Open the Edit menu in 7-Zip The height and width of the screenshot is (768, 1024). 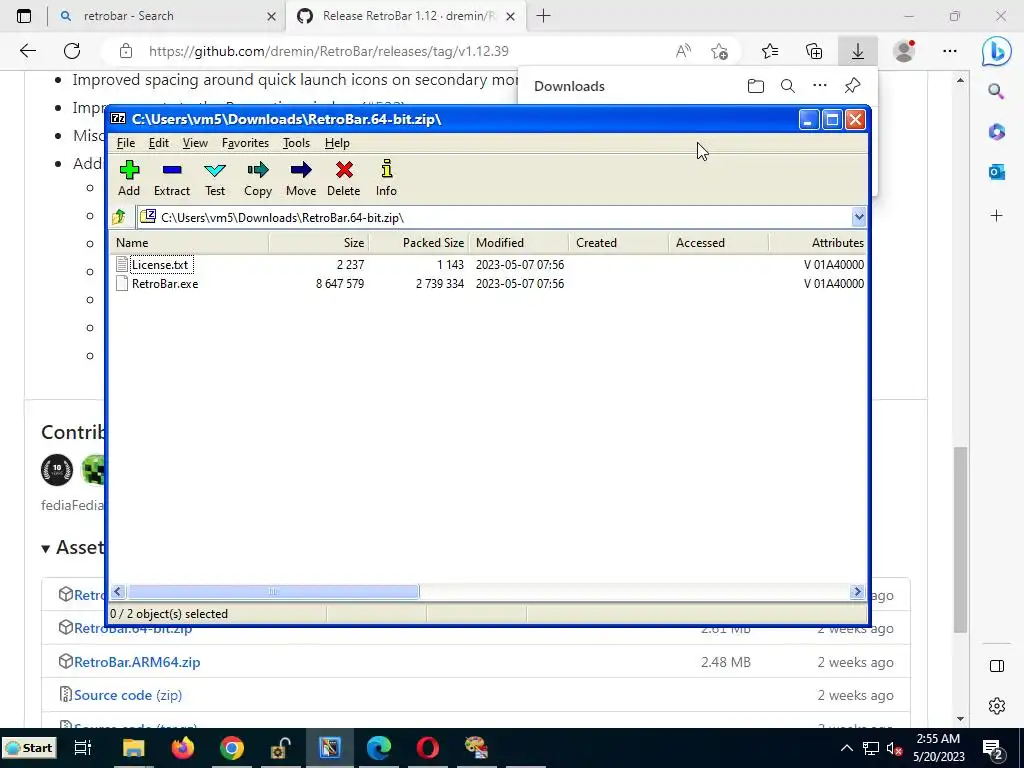point(159,143)
